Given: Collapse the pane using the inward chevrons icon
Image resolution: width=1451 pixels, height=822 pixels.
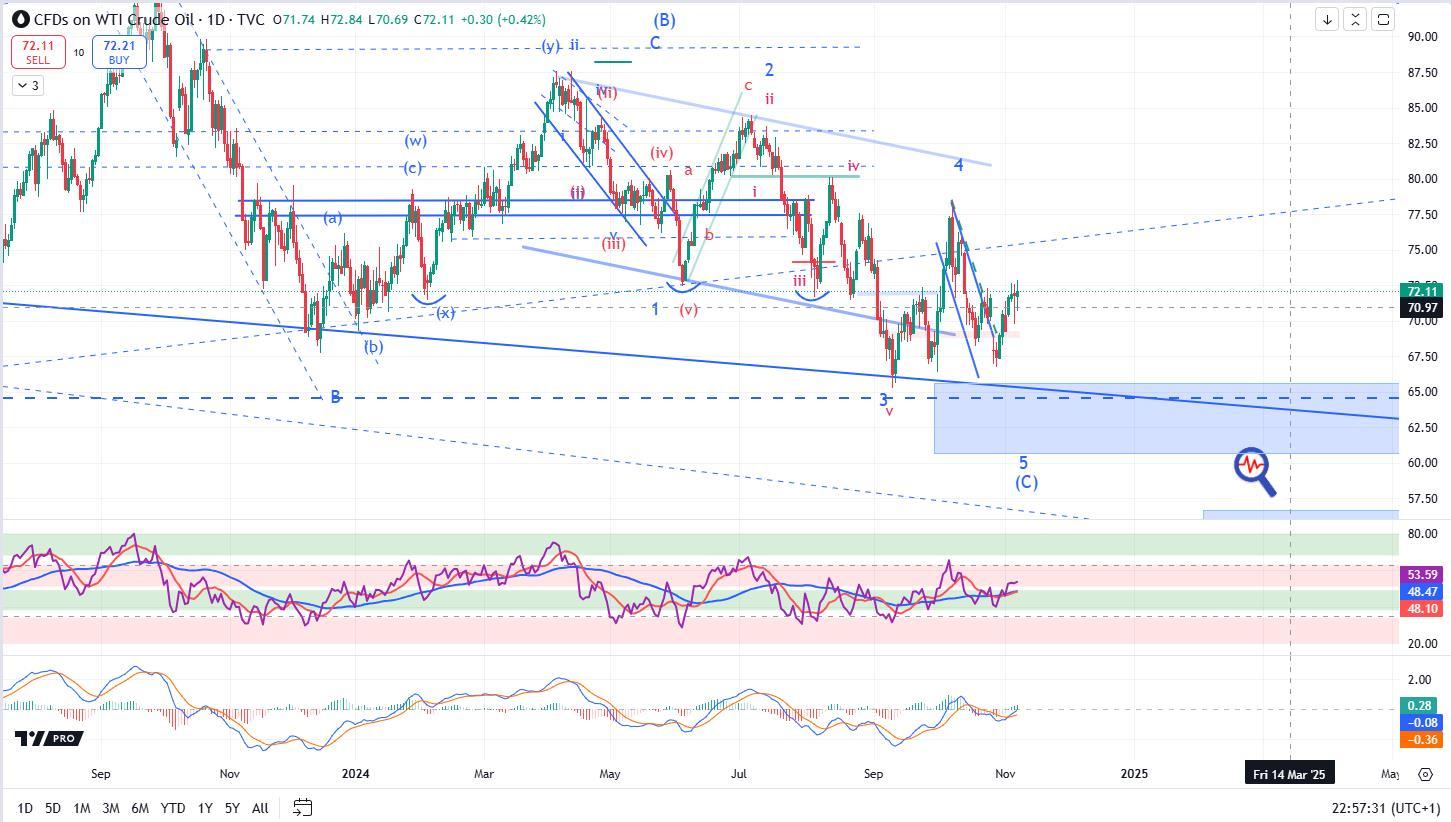Looking at the screenshot, I should (1355, 19).
